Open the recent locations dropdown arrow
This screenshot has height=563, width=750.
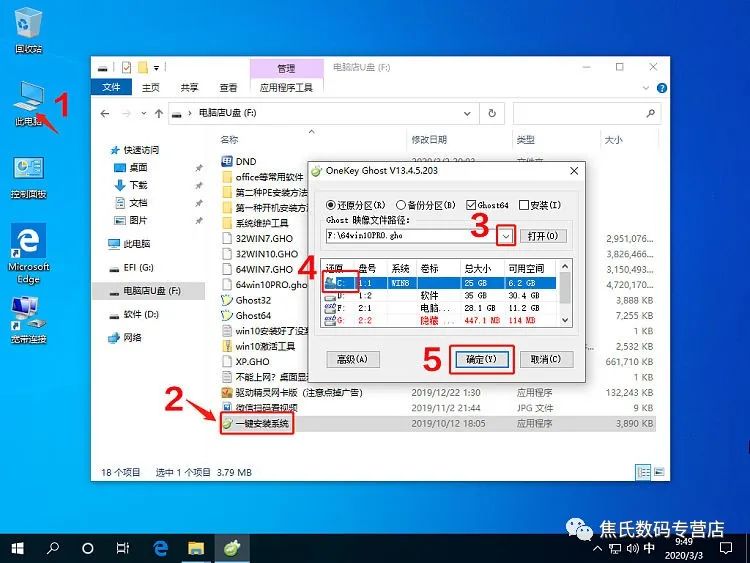144,113
